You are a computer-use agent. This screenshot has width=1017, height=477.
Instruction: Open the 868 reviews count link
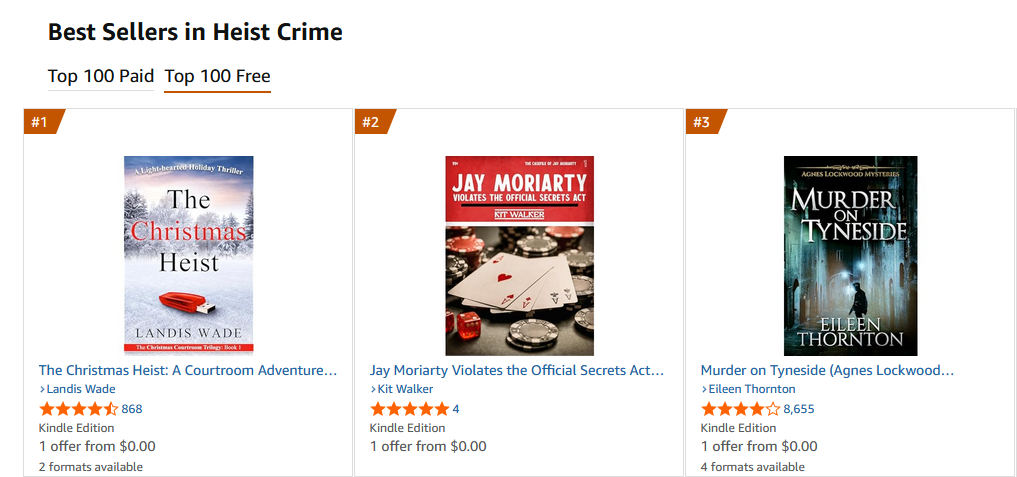click(132, 409)
